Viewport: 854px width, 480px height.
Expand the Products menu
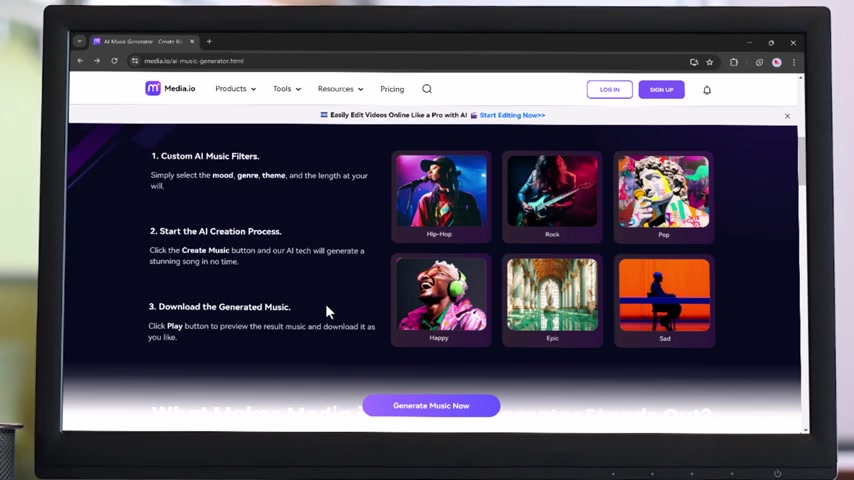[235, 89]
